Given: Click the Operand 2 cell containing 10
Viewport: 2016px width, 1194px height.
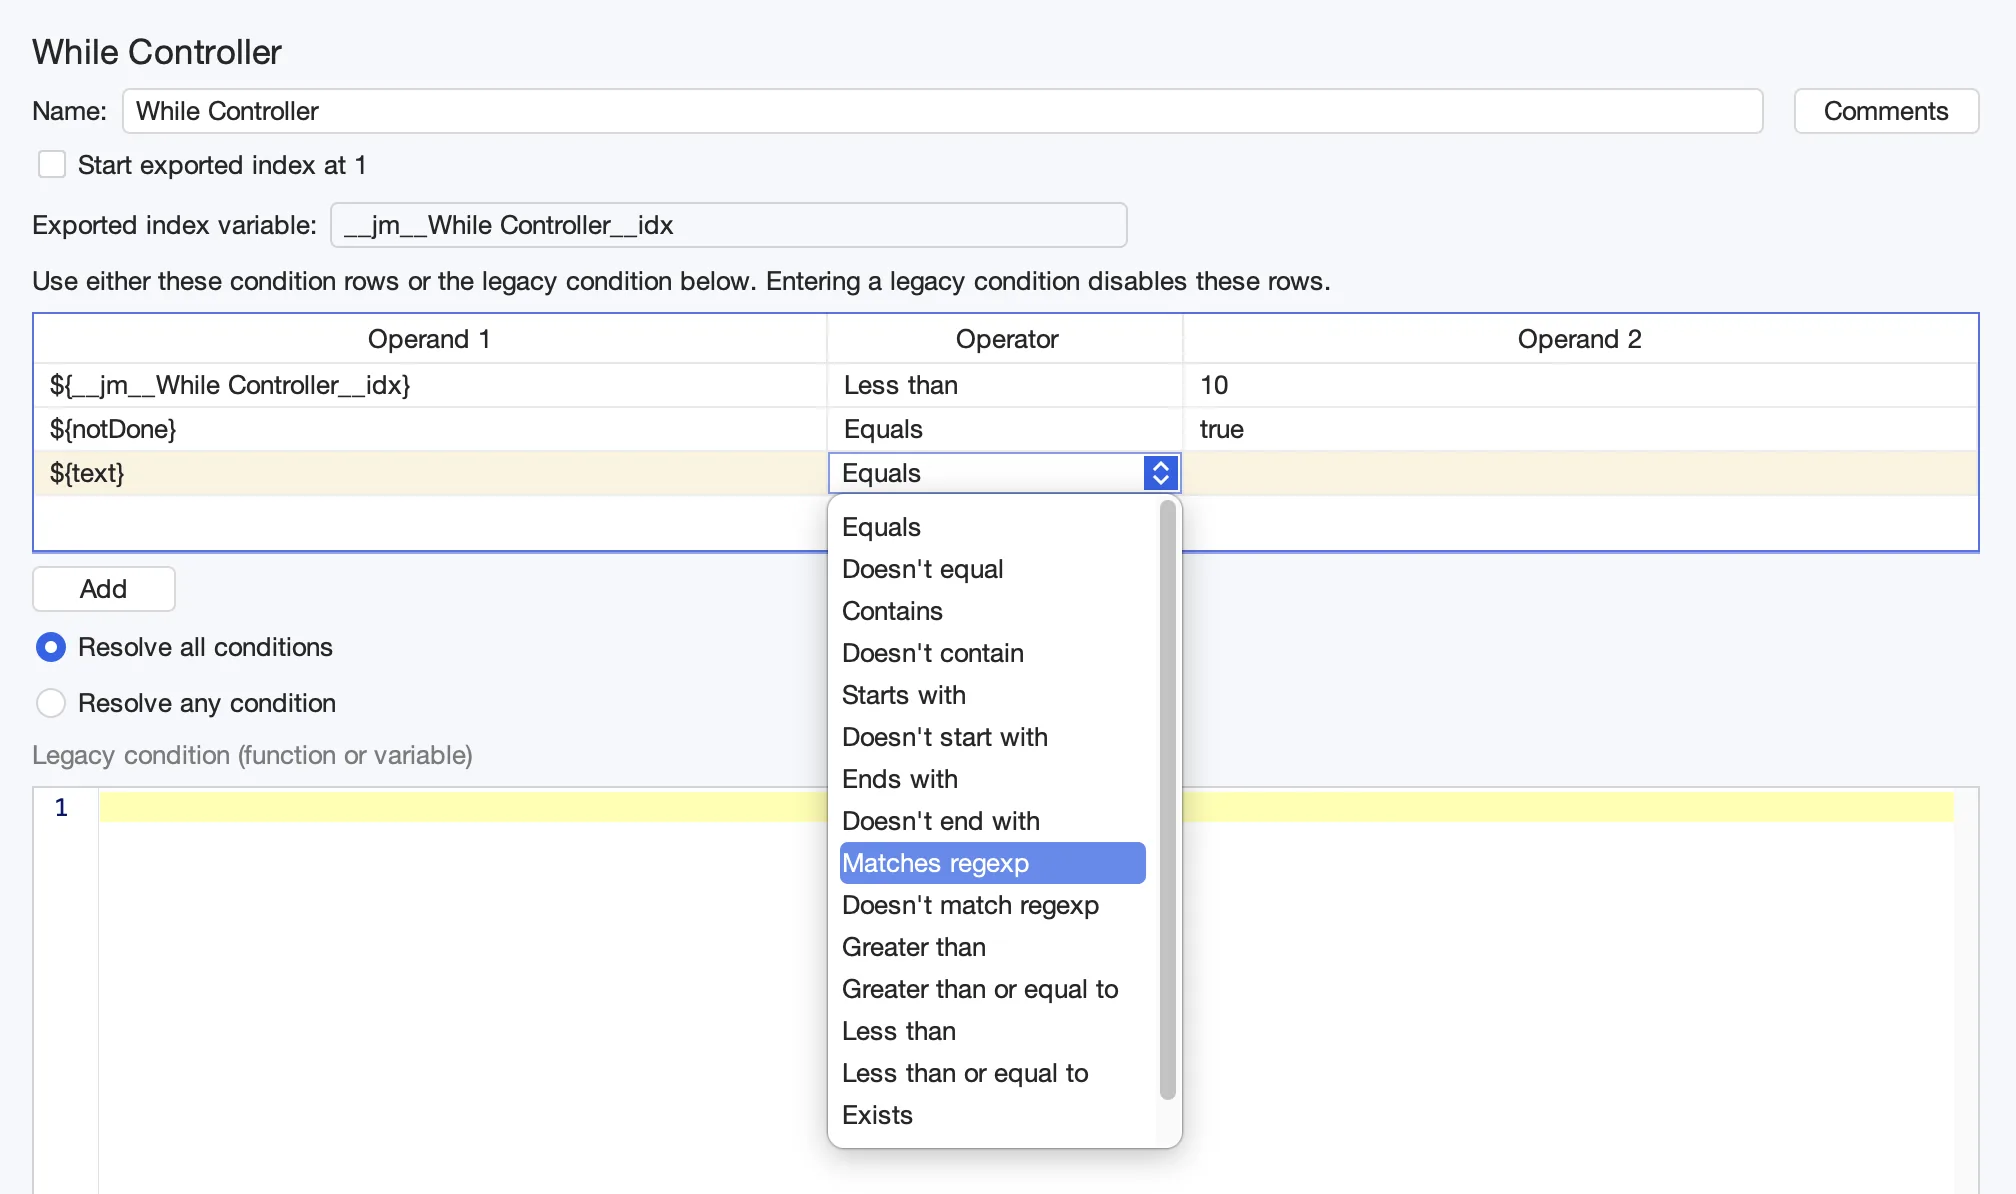Looking at the screenshot, I should [1580, 385].
